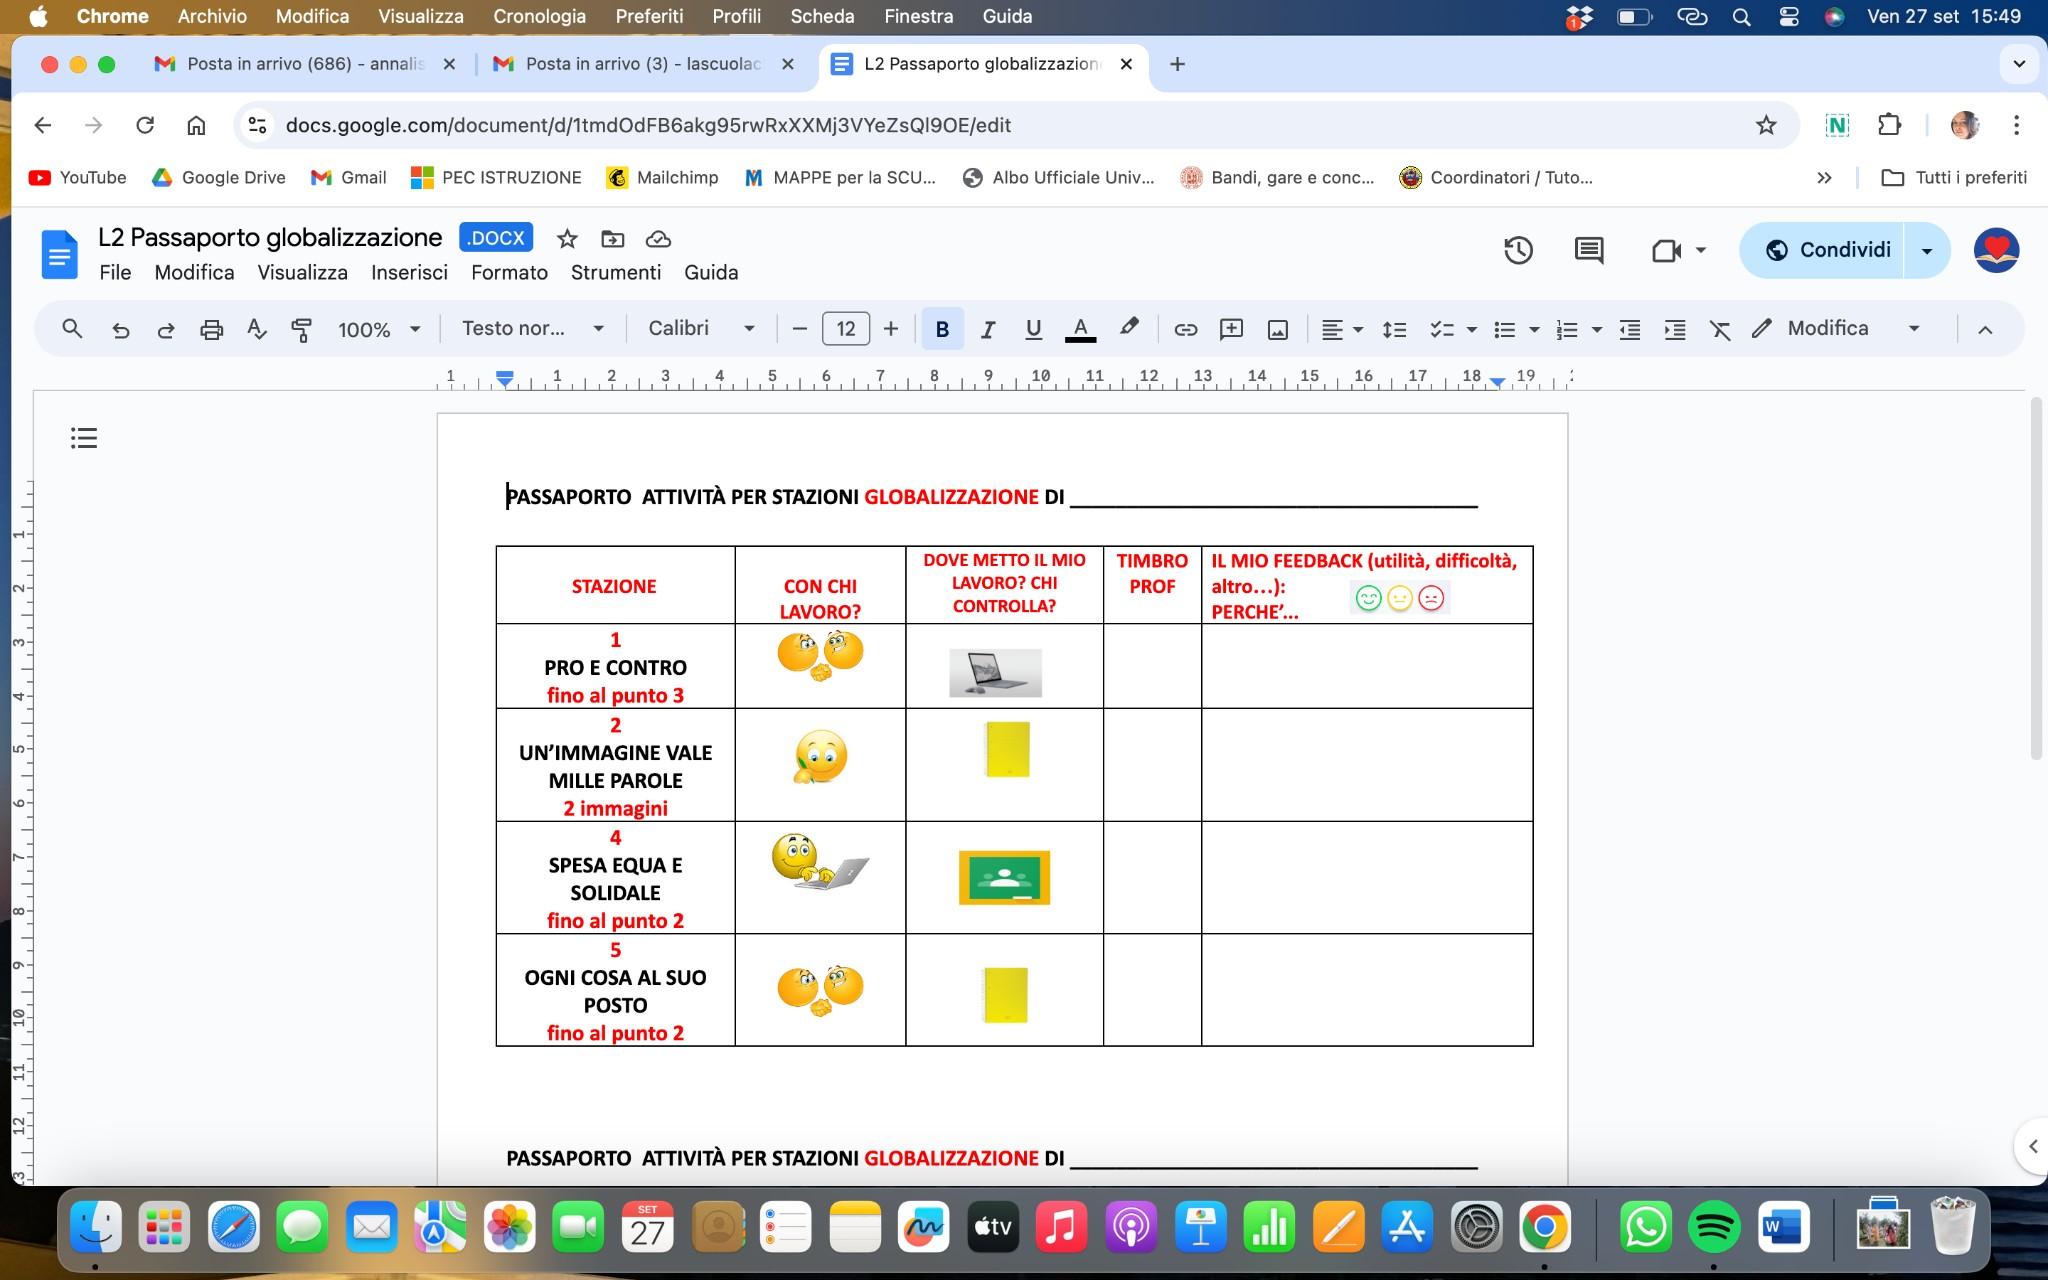Click the print icon in toolbar
2048x1280 pixels.
click(x=211, y=329)
